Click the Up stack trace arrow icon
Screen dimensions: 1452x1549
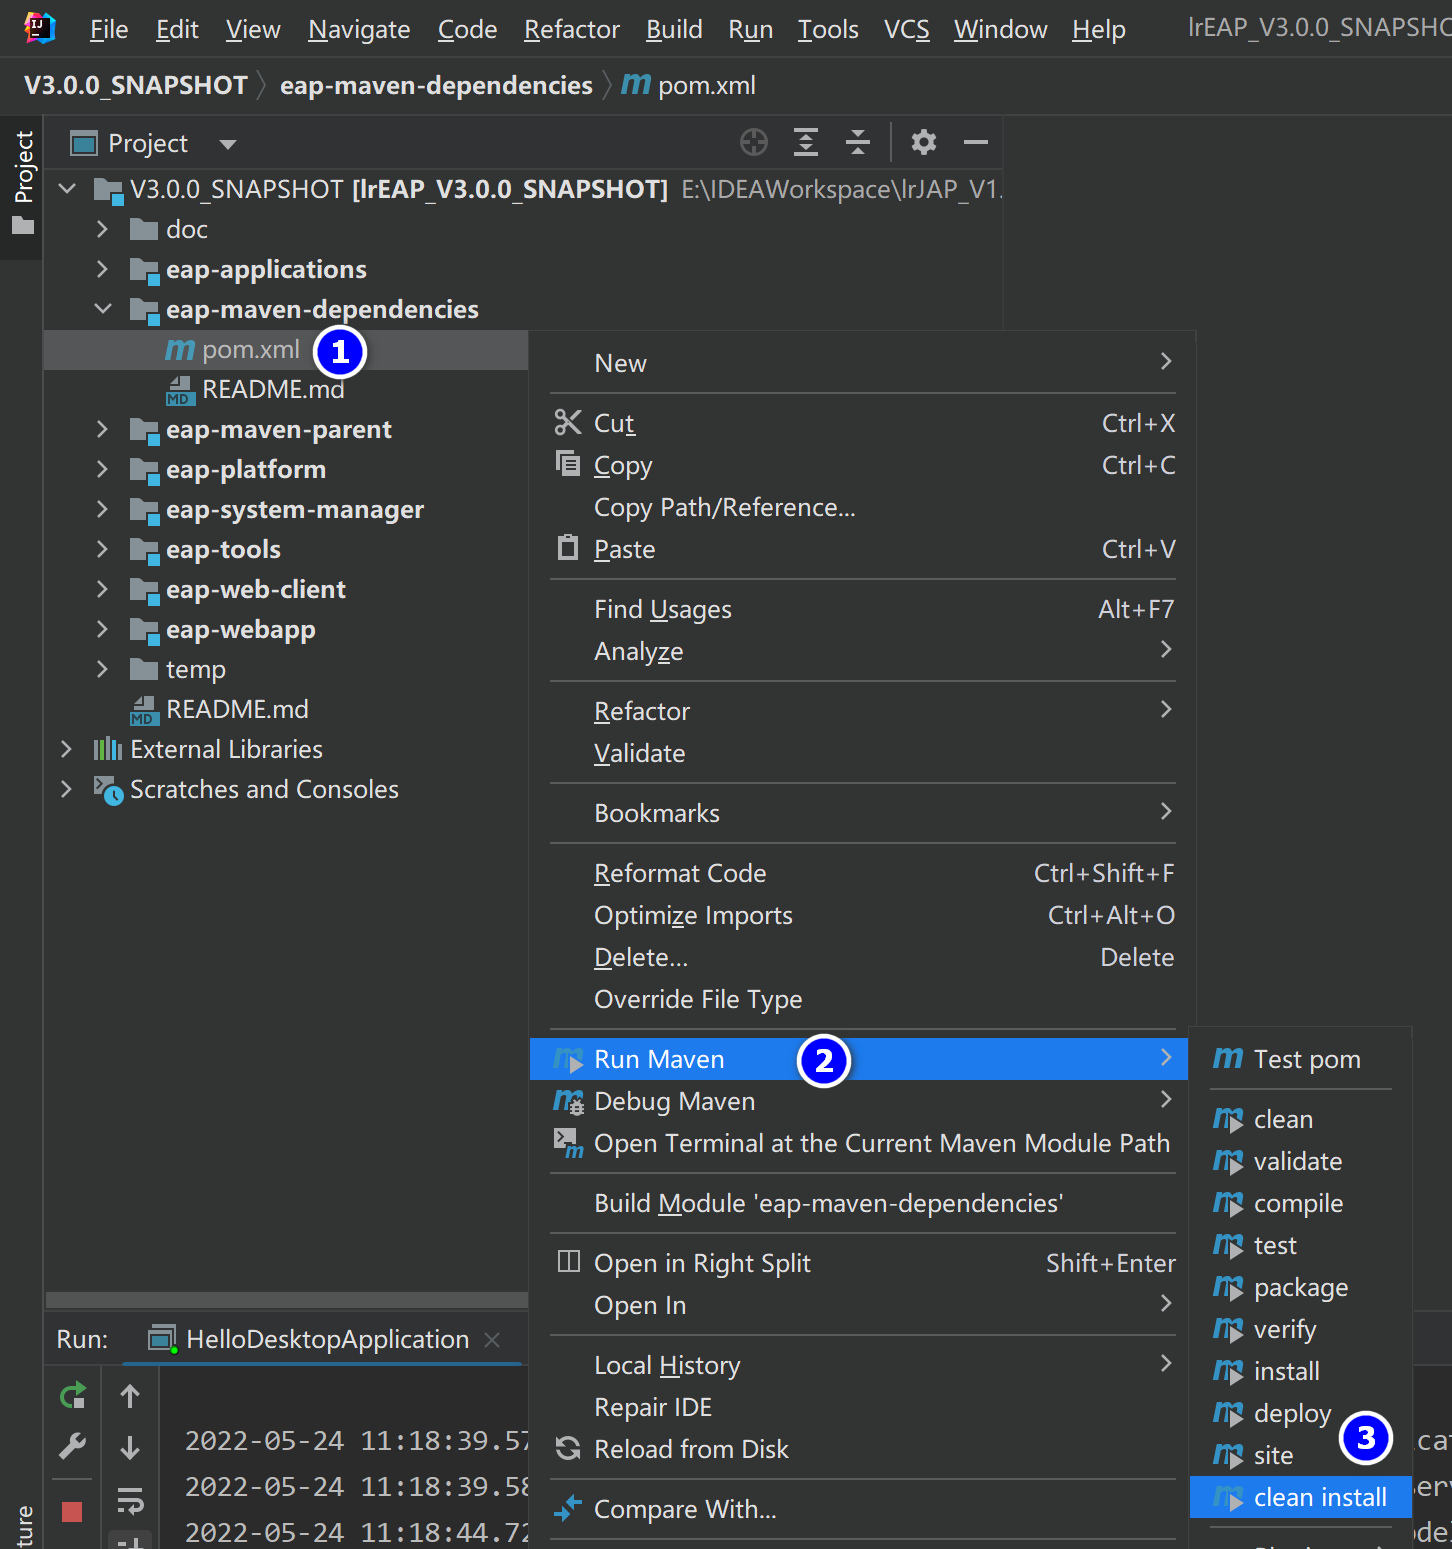130,1396
